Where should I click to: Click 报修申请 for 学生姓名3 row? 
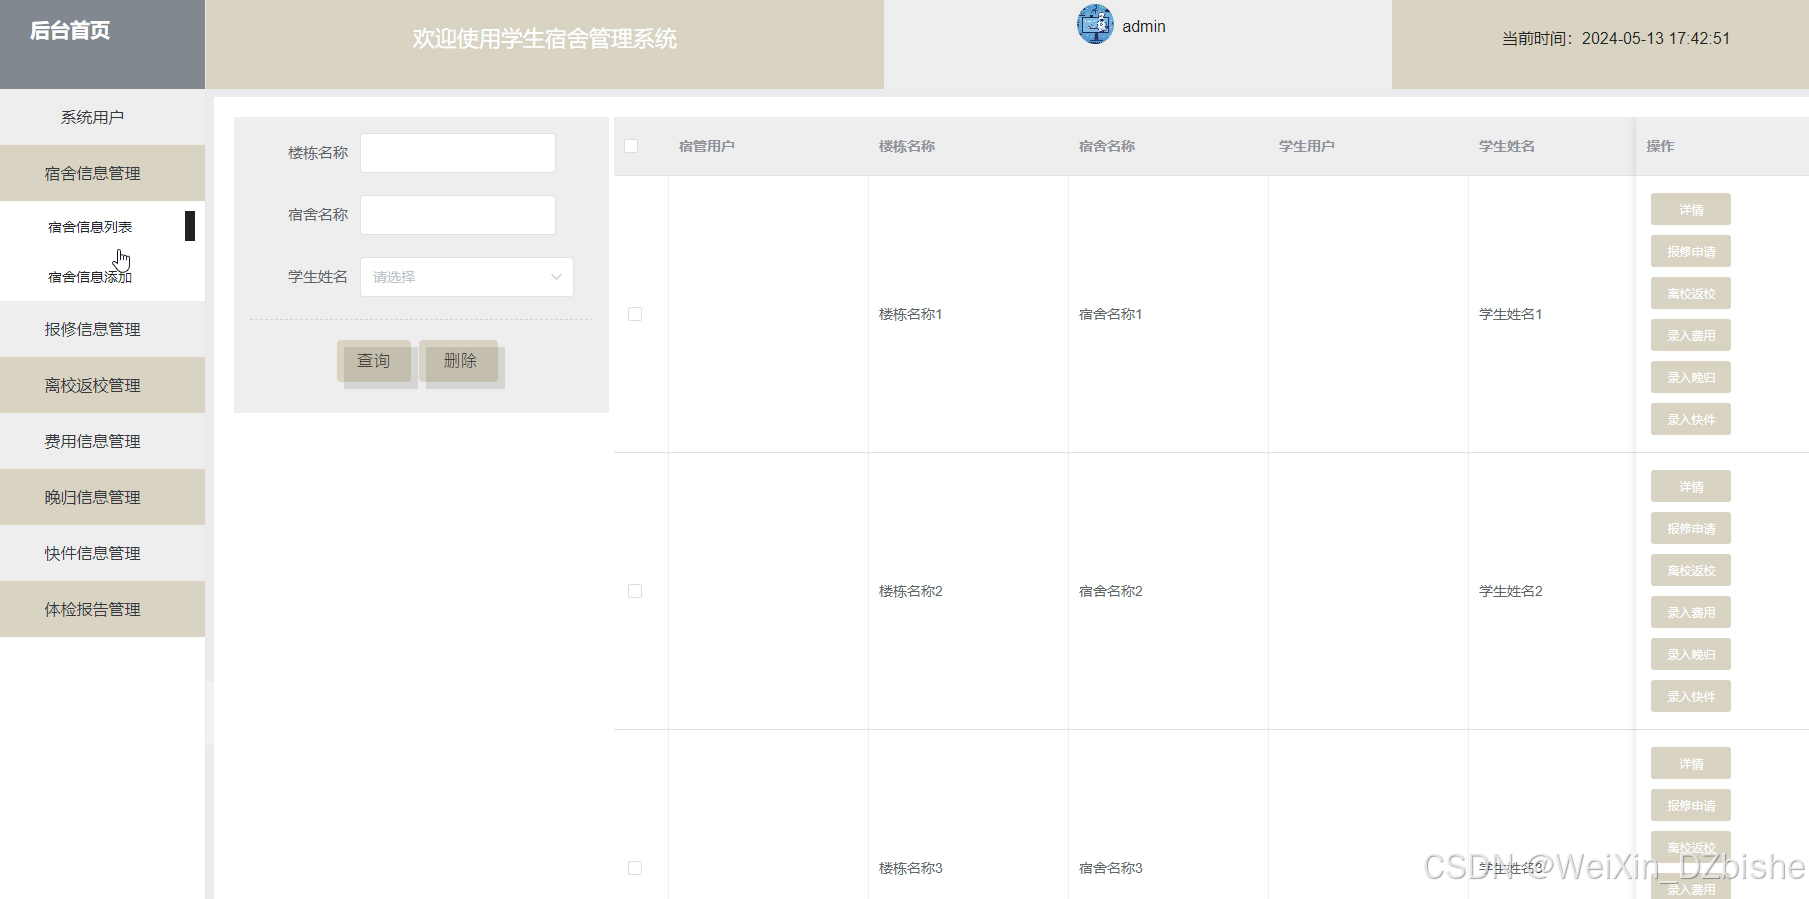click(x=1691, y=806)
